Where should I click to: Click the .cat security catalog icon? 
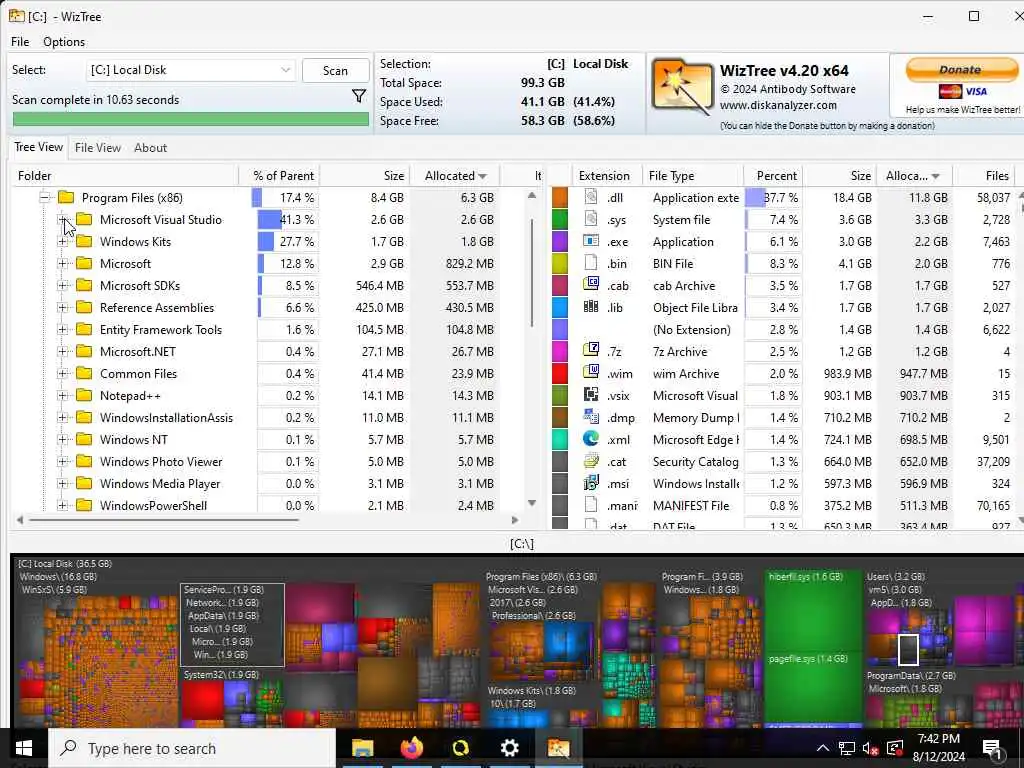(x=591, y=461)
